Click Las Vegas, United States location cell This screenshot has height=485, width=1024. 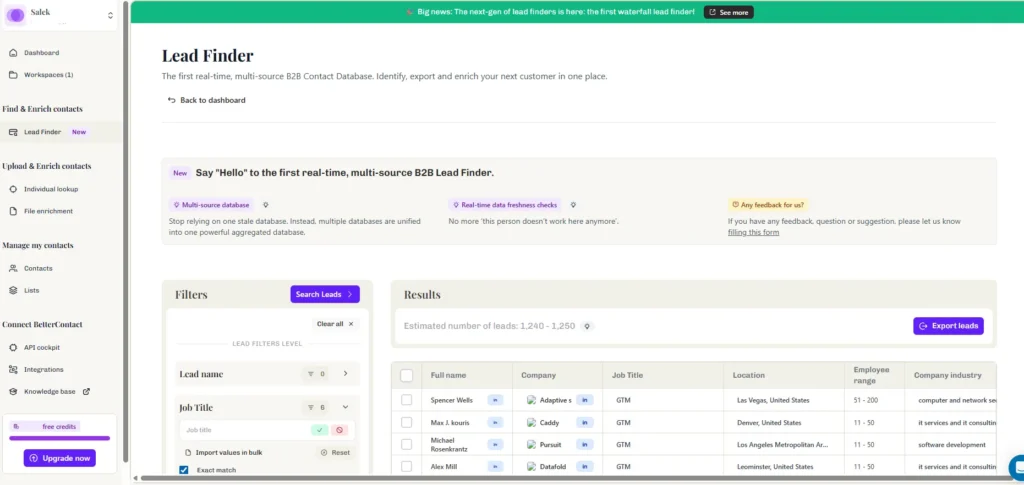tap(773, 400)
